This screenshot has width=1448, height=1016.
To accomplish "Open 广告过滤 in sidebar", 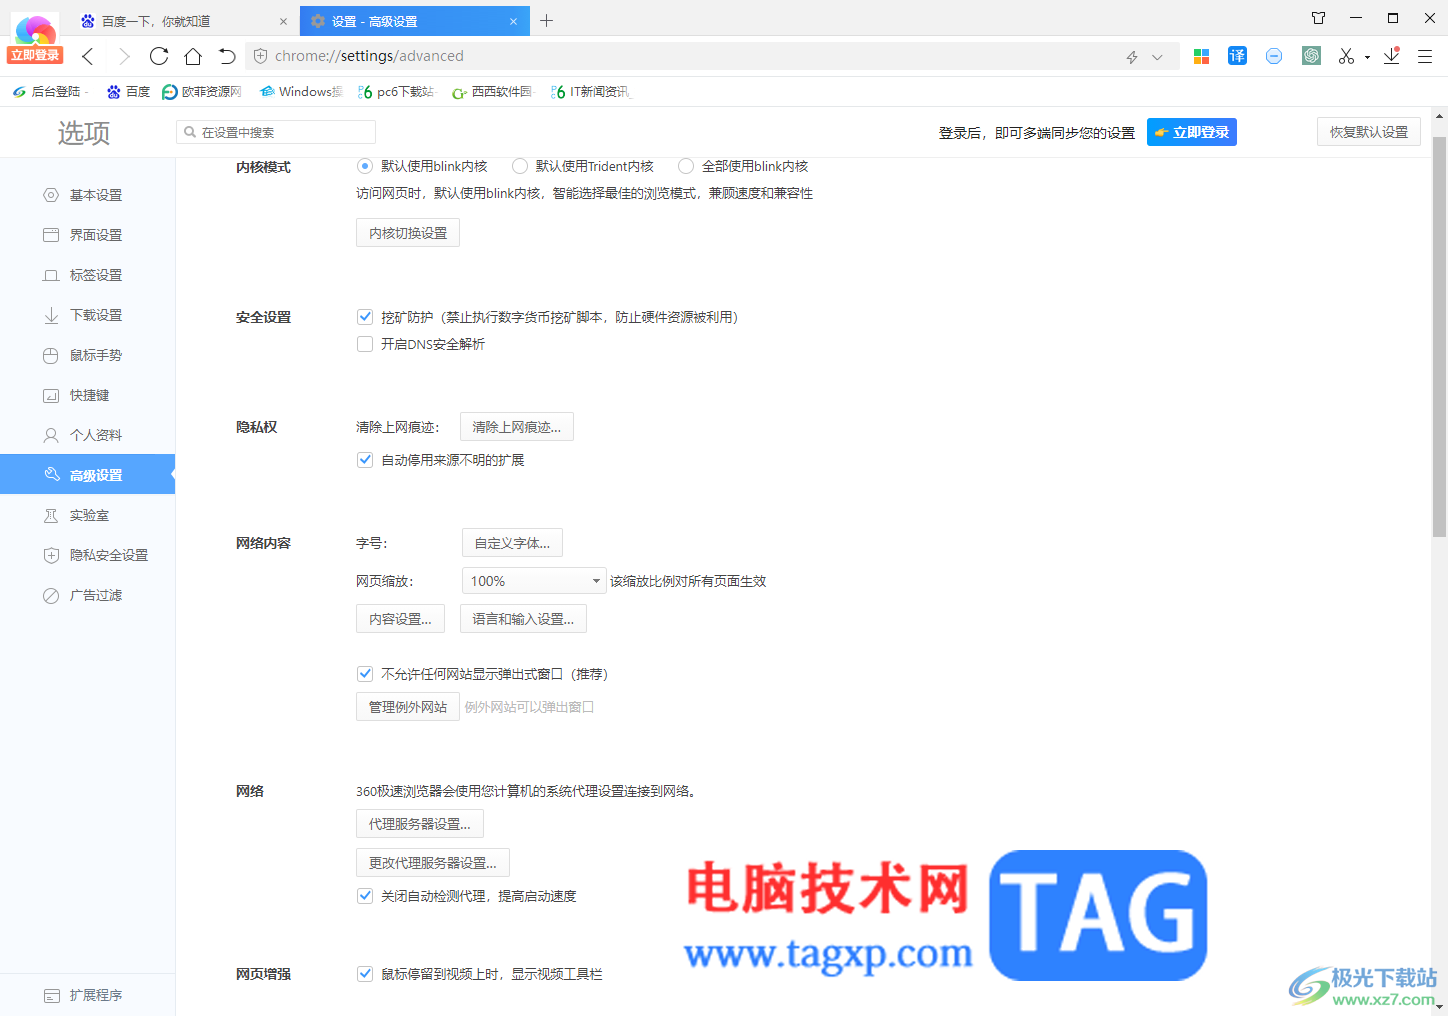I will (x=87, y=595).
